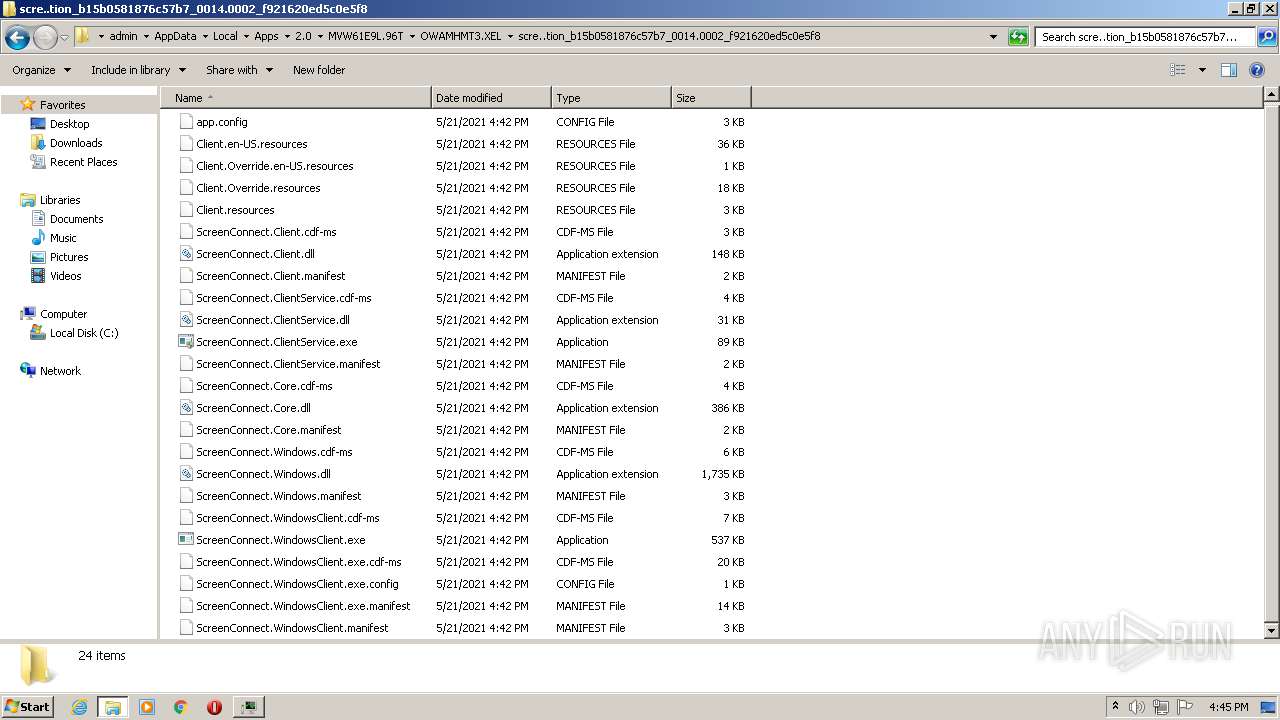Sort by Name column header
Screen dimensions: 1280x720
295,98
